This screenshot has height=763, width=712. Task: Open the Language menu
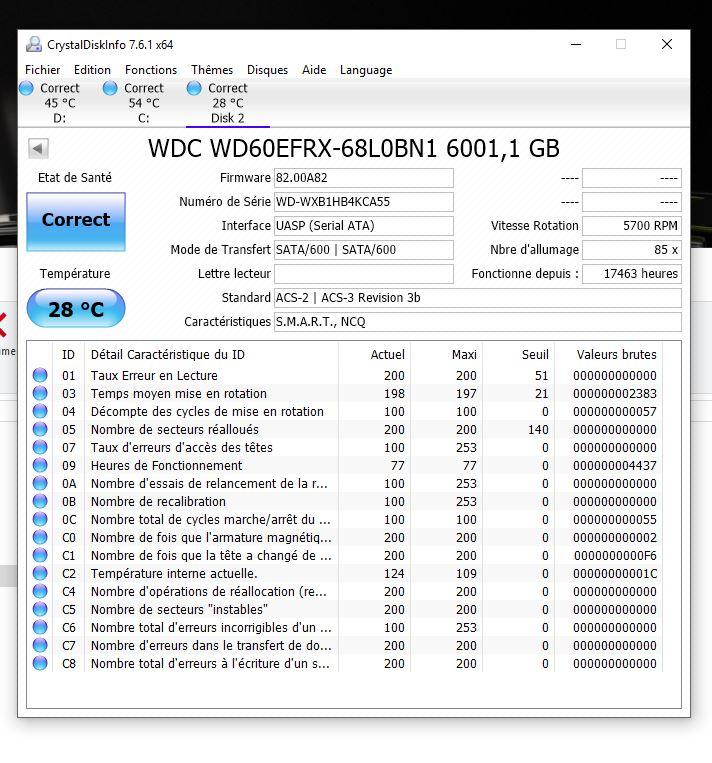point(366,70)
